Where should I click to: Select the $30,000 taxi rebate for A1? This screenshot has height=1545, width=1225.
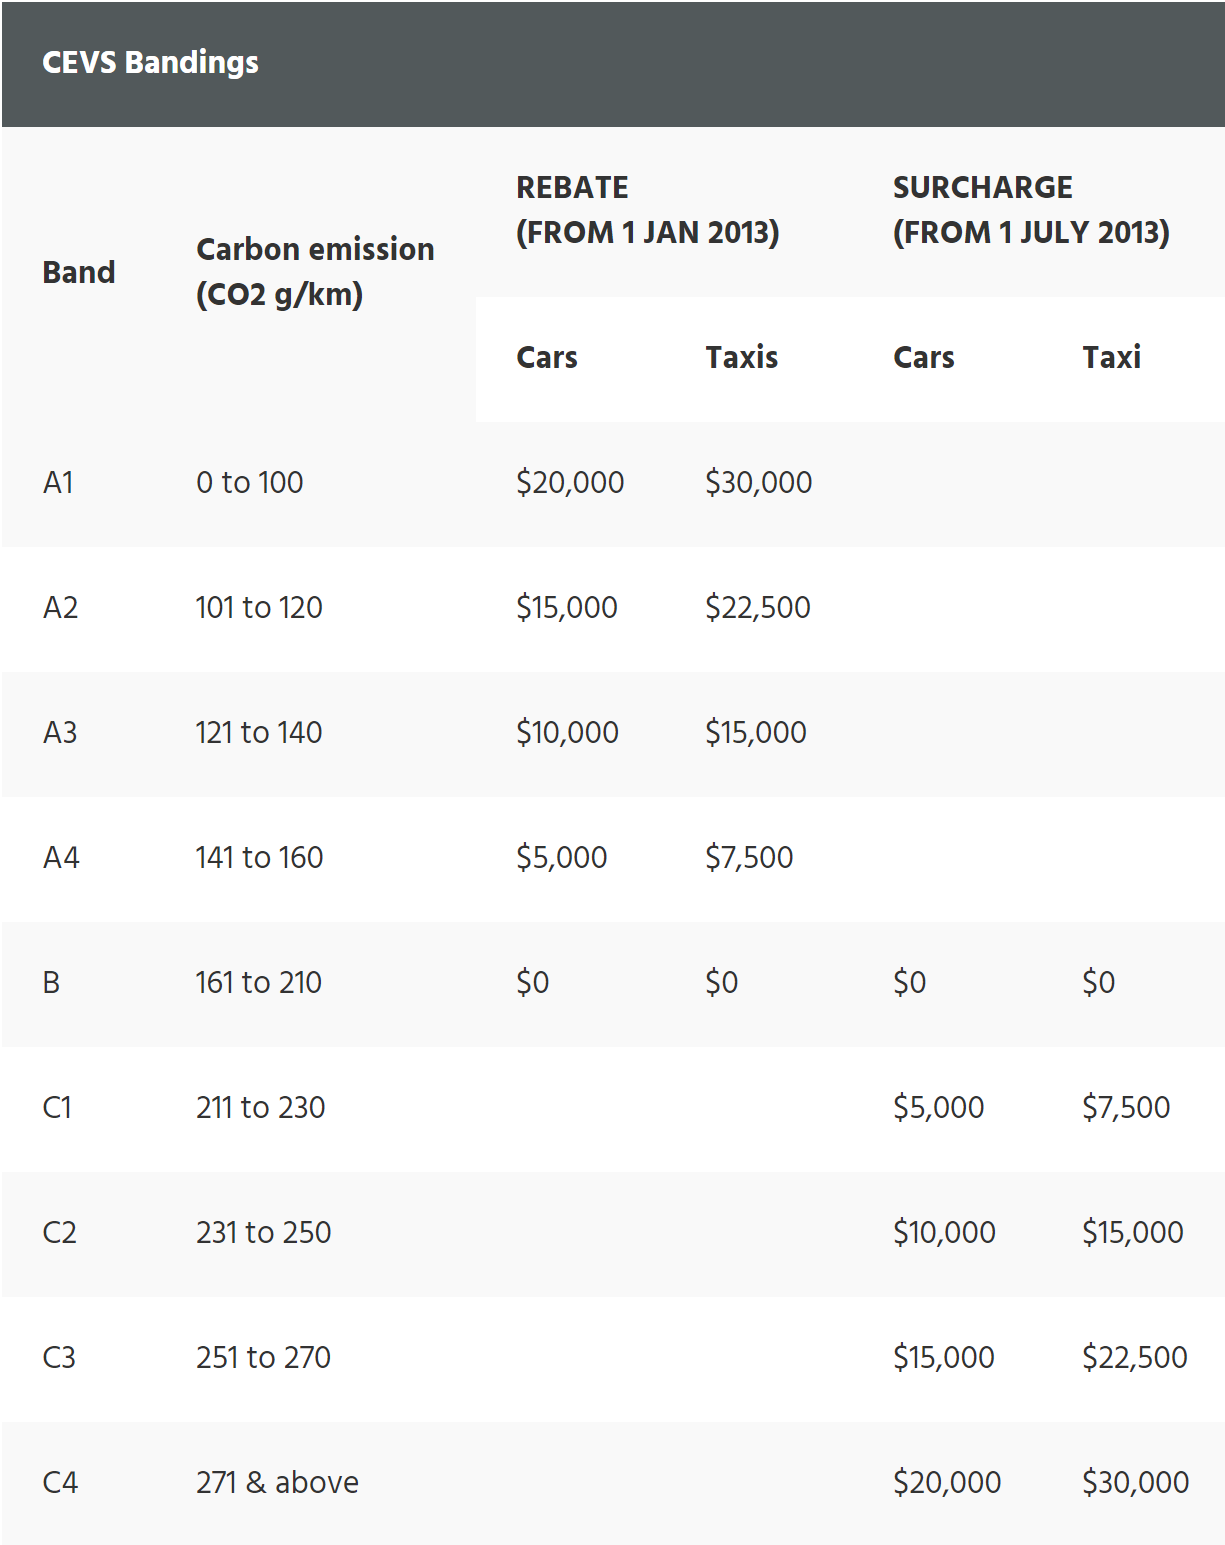758,482
